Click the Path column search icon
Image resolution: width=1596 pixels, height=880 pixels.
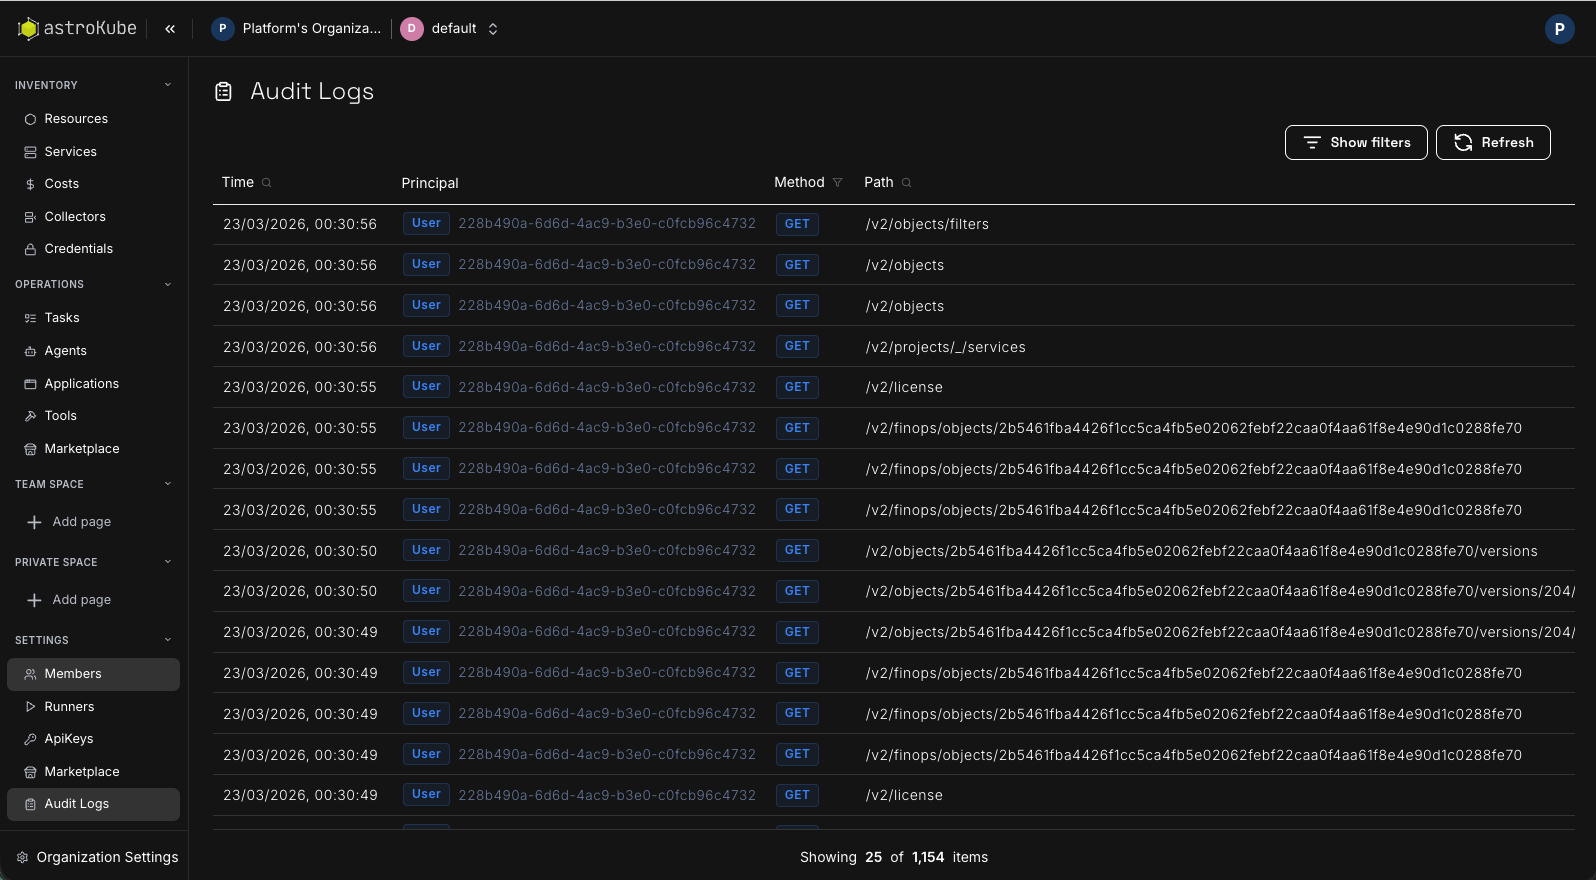pos(907,183)
